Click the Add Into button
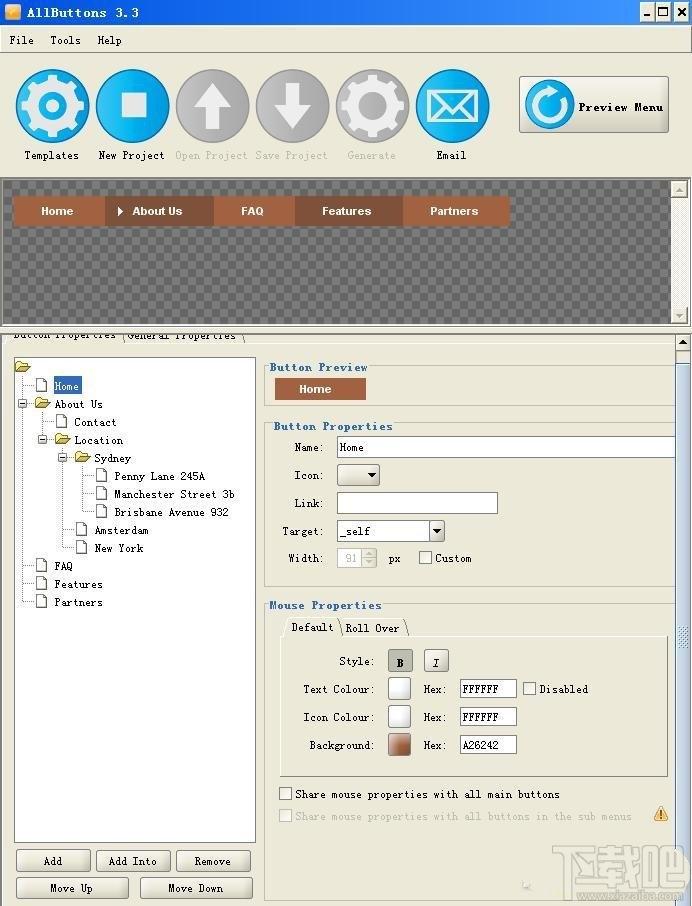692x906 pixels. [x=133, y=861]
